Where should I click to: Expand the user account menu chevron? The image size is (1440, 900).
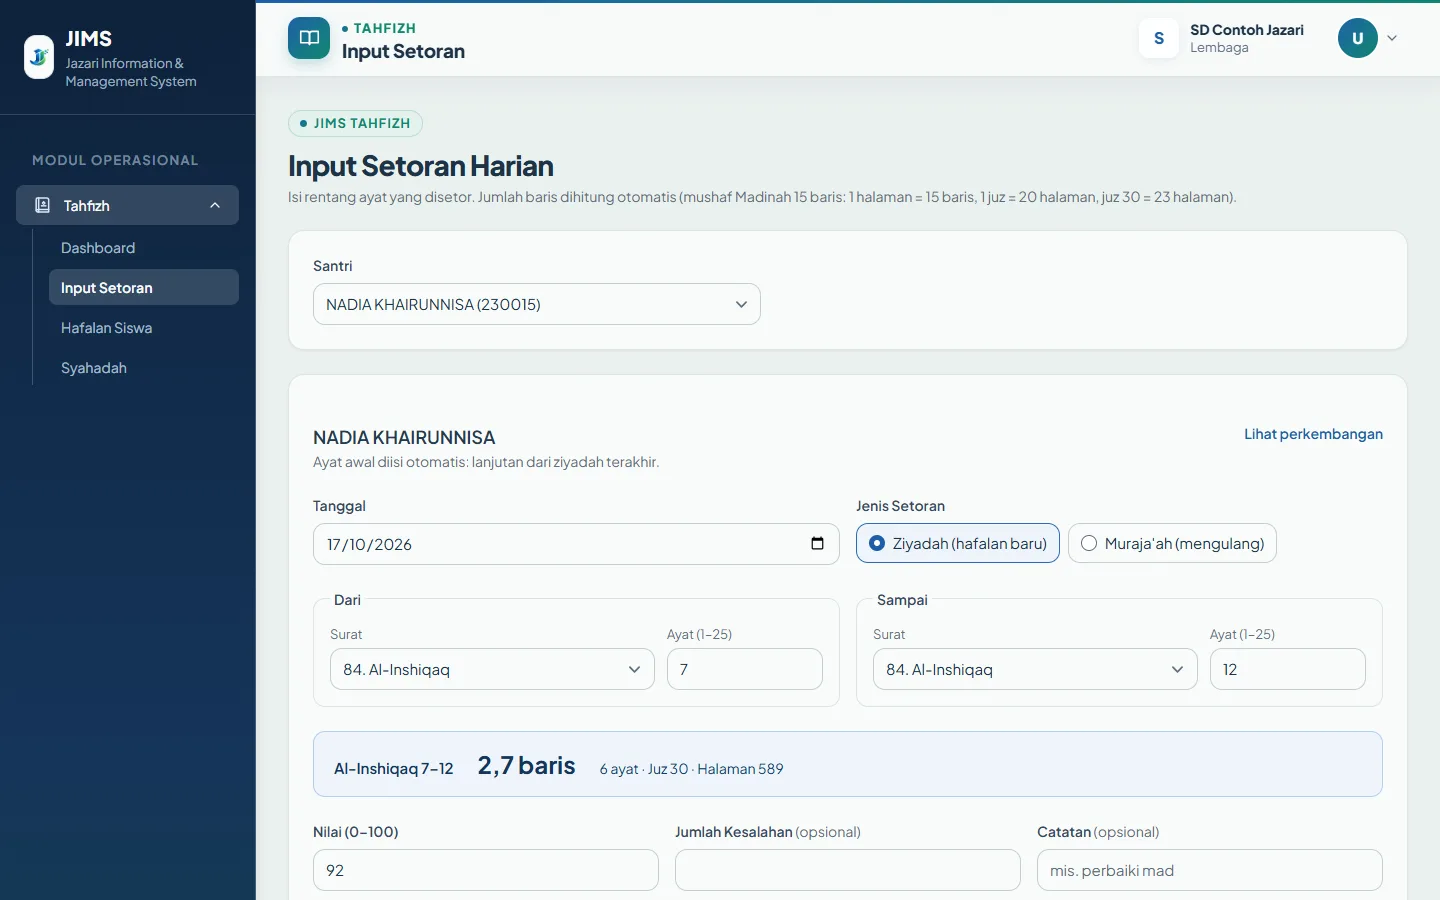click(1392, 38)
